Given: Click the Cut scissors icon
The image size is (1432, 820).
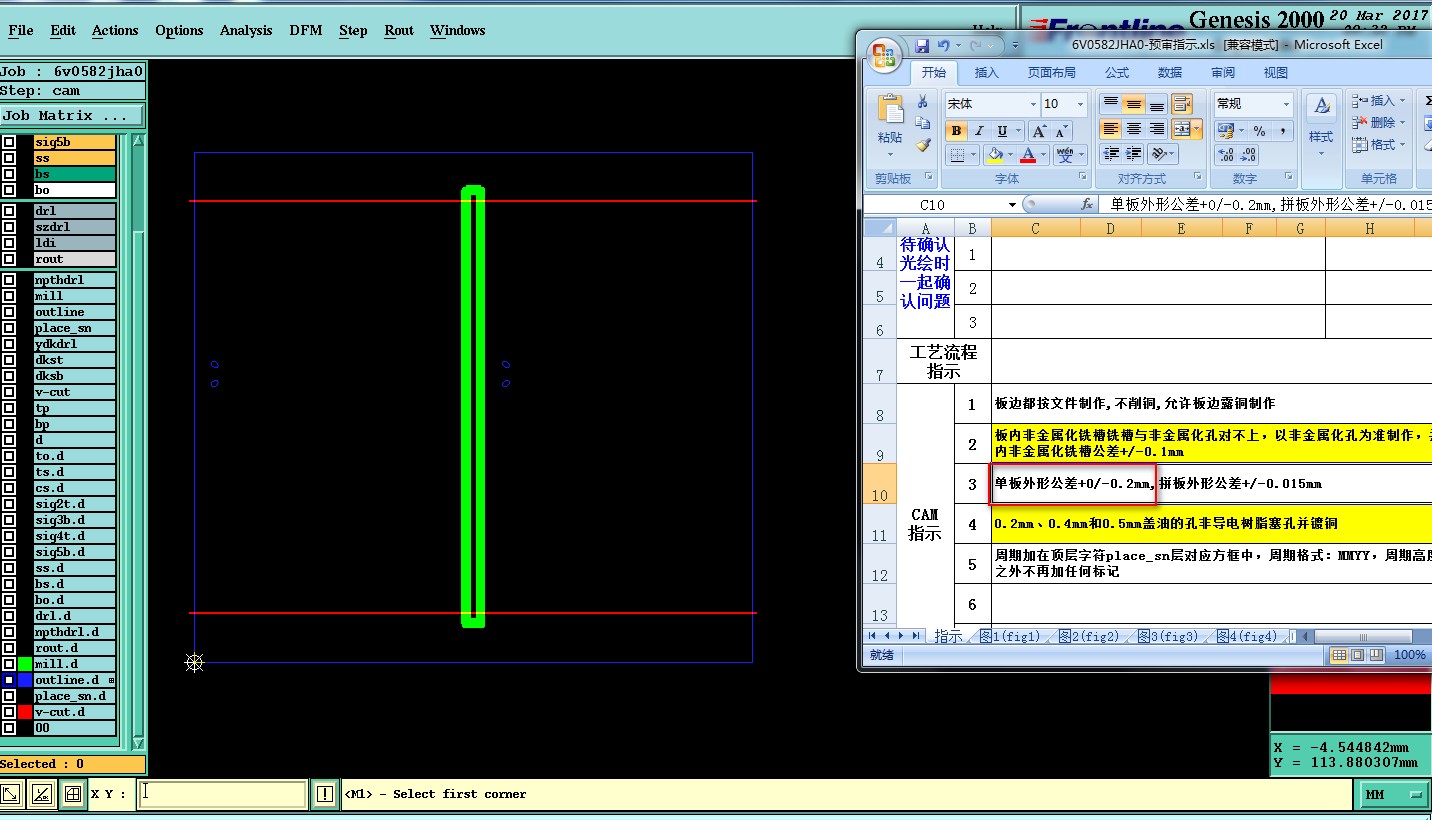Looking at the screenshot, I should tap(923, 102).
